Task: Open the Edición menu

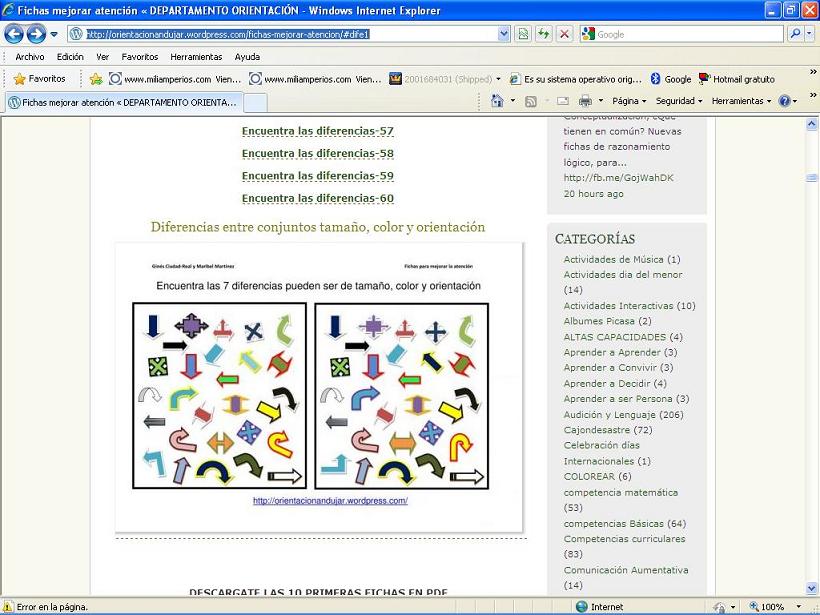Action: pos(70,57)
